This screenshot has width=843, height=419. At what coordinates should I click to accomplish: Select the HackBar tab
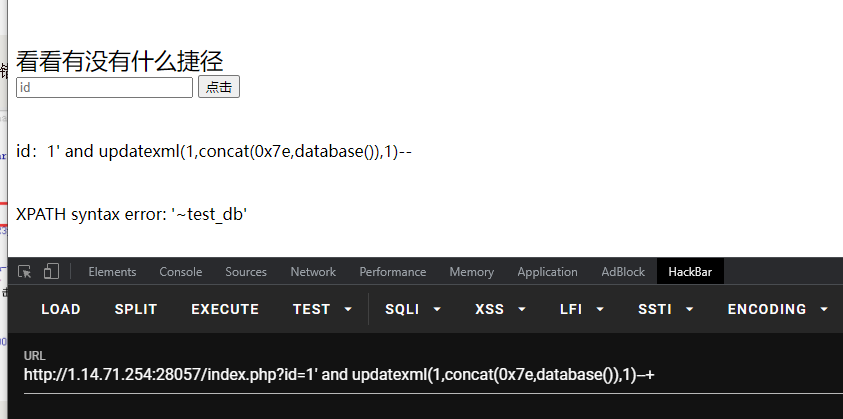[x=690, y=272]
